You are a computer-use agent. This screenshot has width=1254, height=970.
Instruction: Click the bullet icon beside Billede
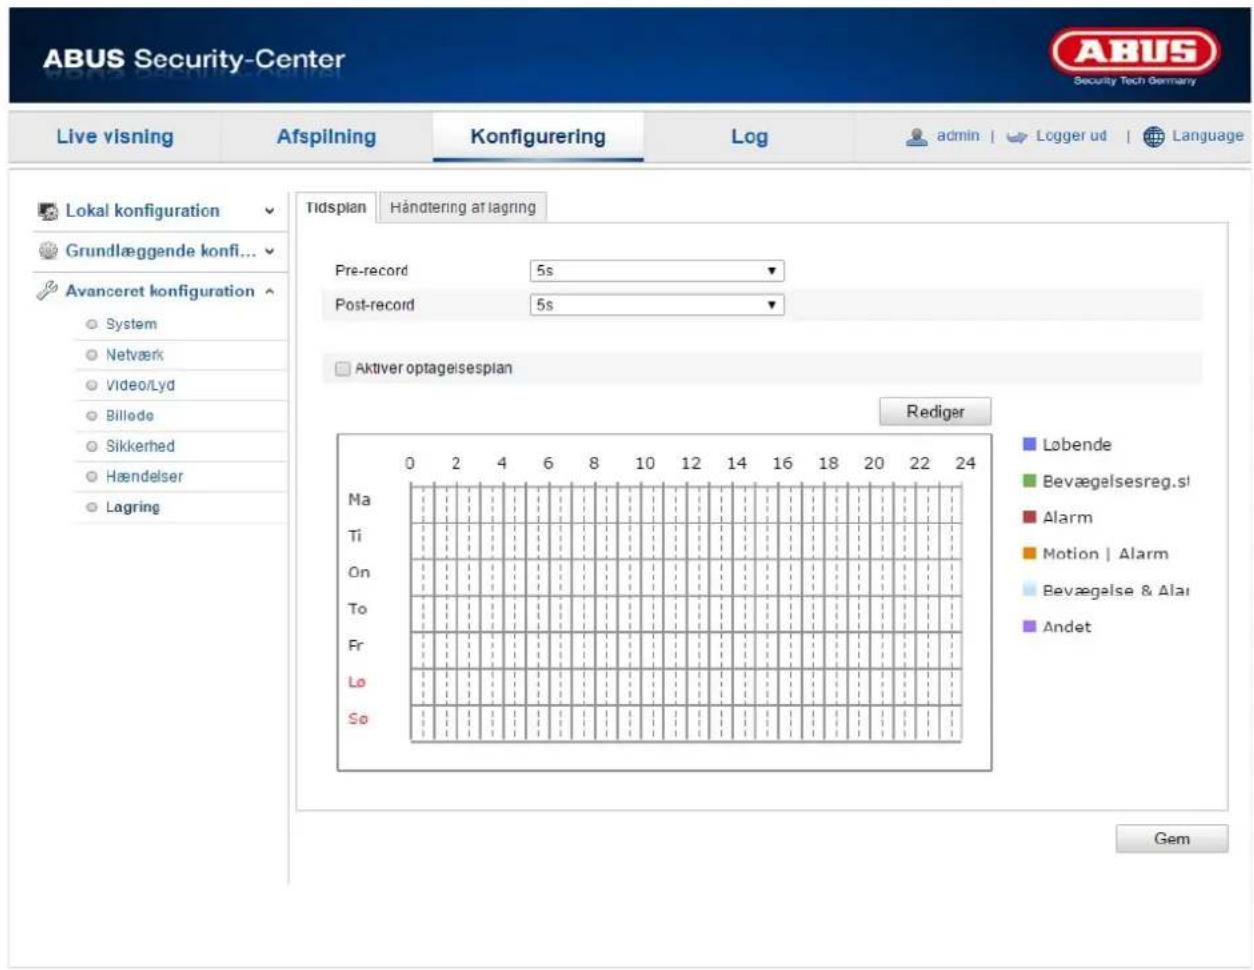92,416
